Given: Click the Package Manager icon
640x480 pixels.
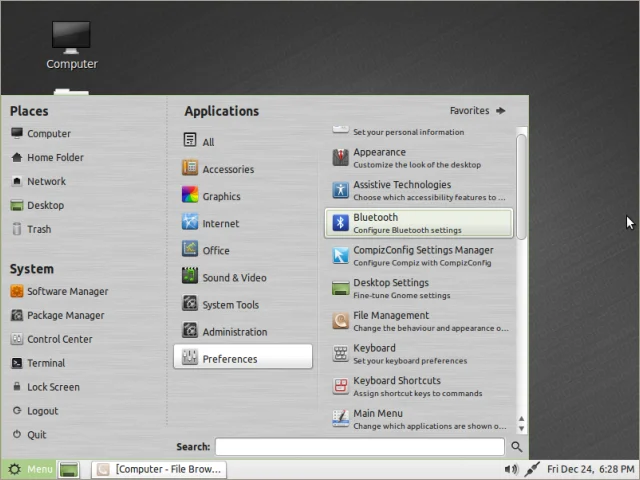Looking at the screenshot, I should coord(17,315).
